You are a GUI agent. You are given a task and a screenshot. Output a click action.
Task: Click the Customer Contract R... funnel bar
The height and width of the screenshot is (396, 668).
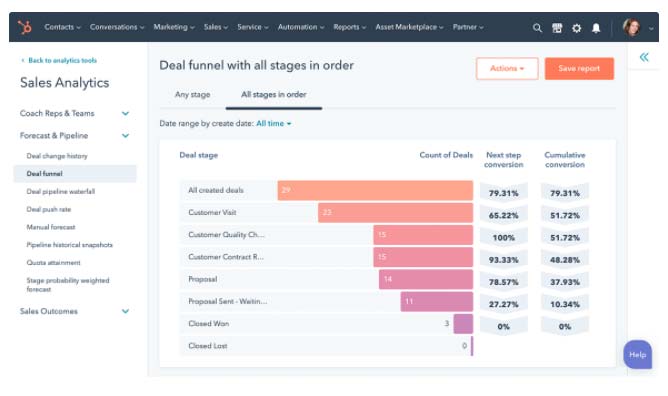coord(423,257)
